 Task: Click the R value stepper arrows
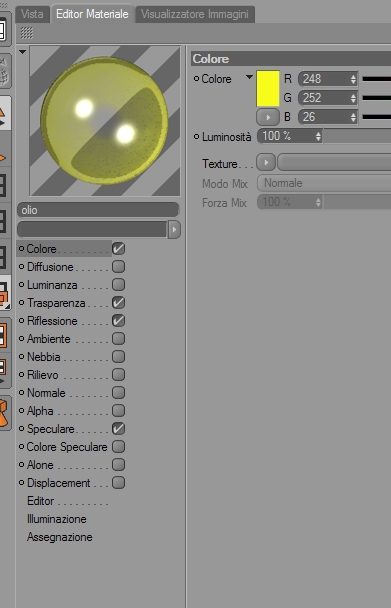click(x=353, y=79)
